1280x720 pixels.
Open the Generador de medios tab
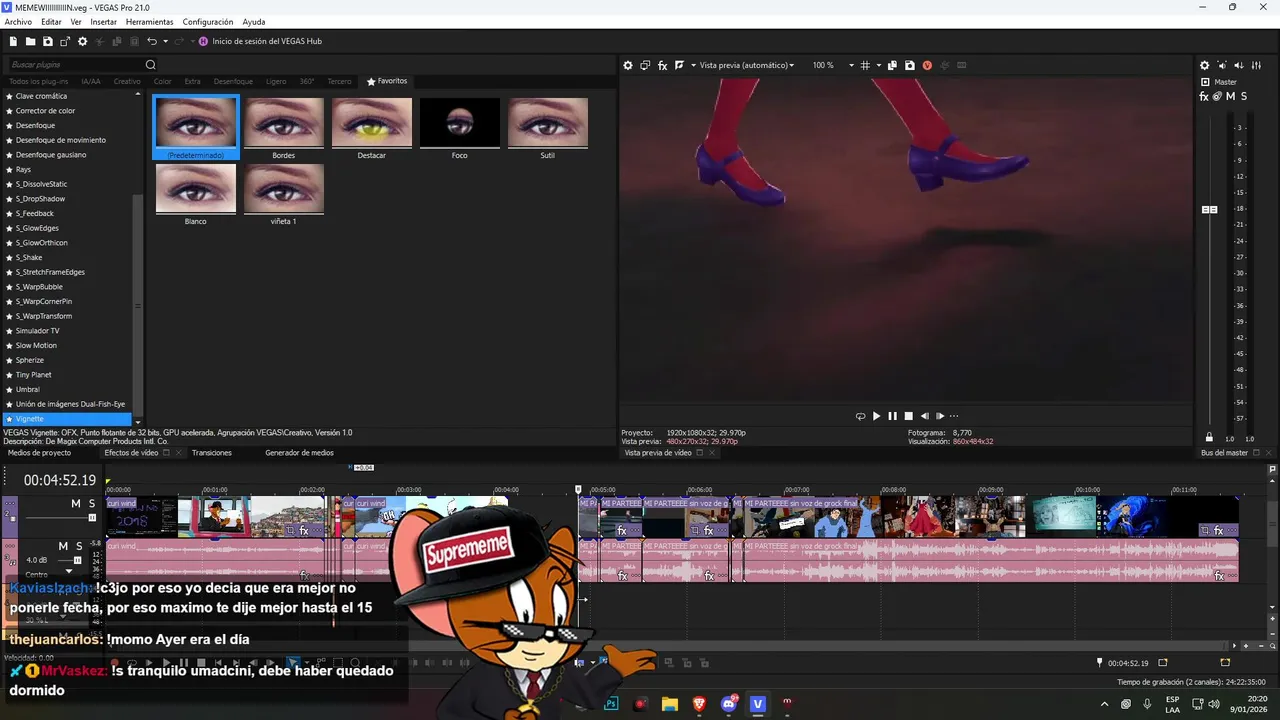point(299,453)
